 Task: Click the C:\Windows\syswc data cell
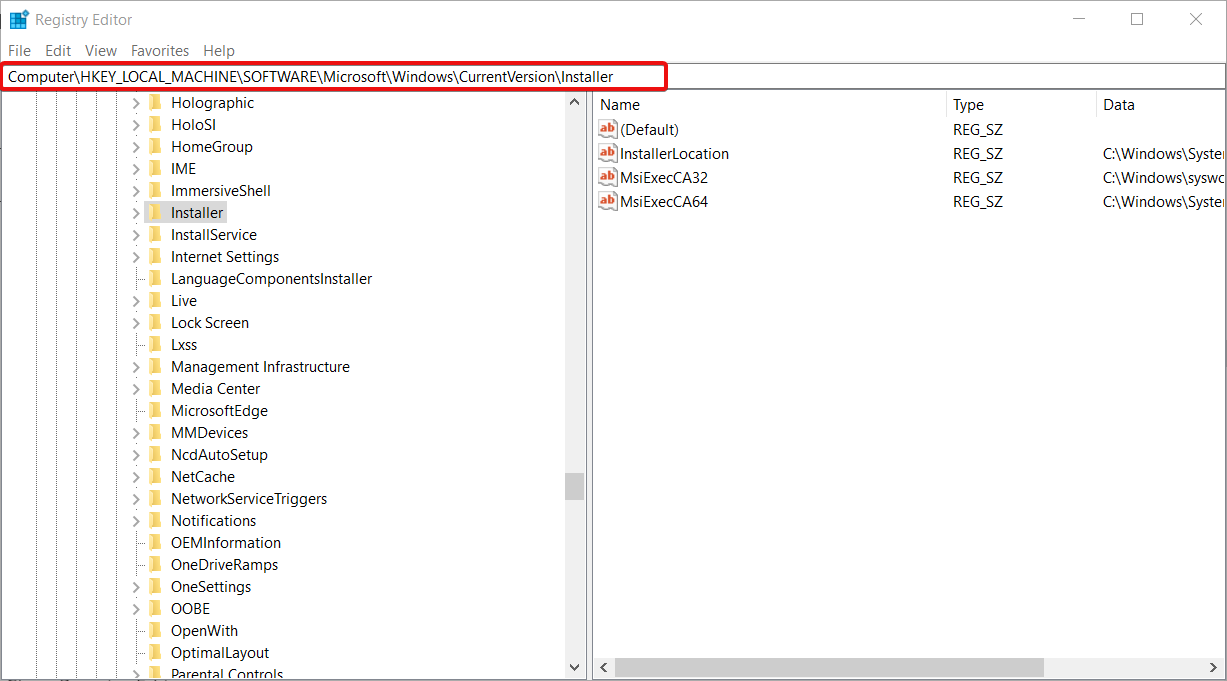(1163, 177)
